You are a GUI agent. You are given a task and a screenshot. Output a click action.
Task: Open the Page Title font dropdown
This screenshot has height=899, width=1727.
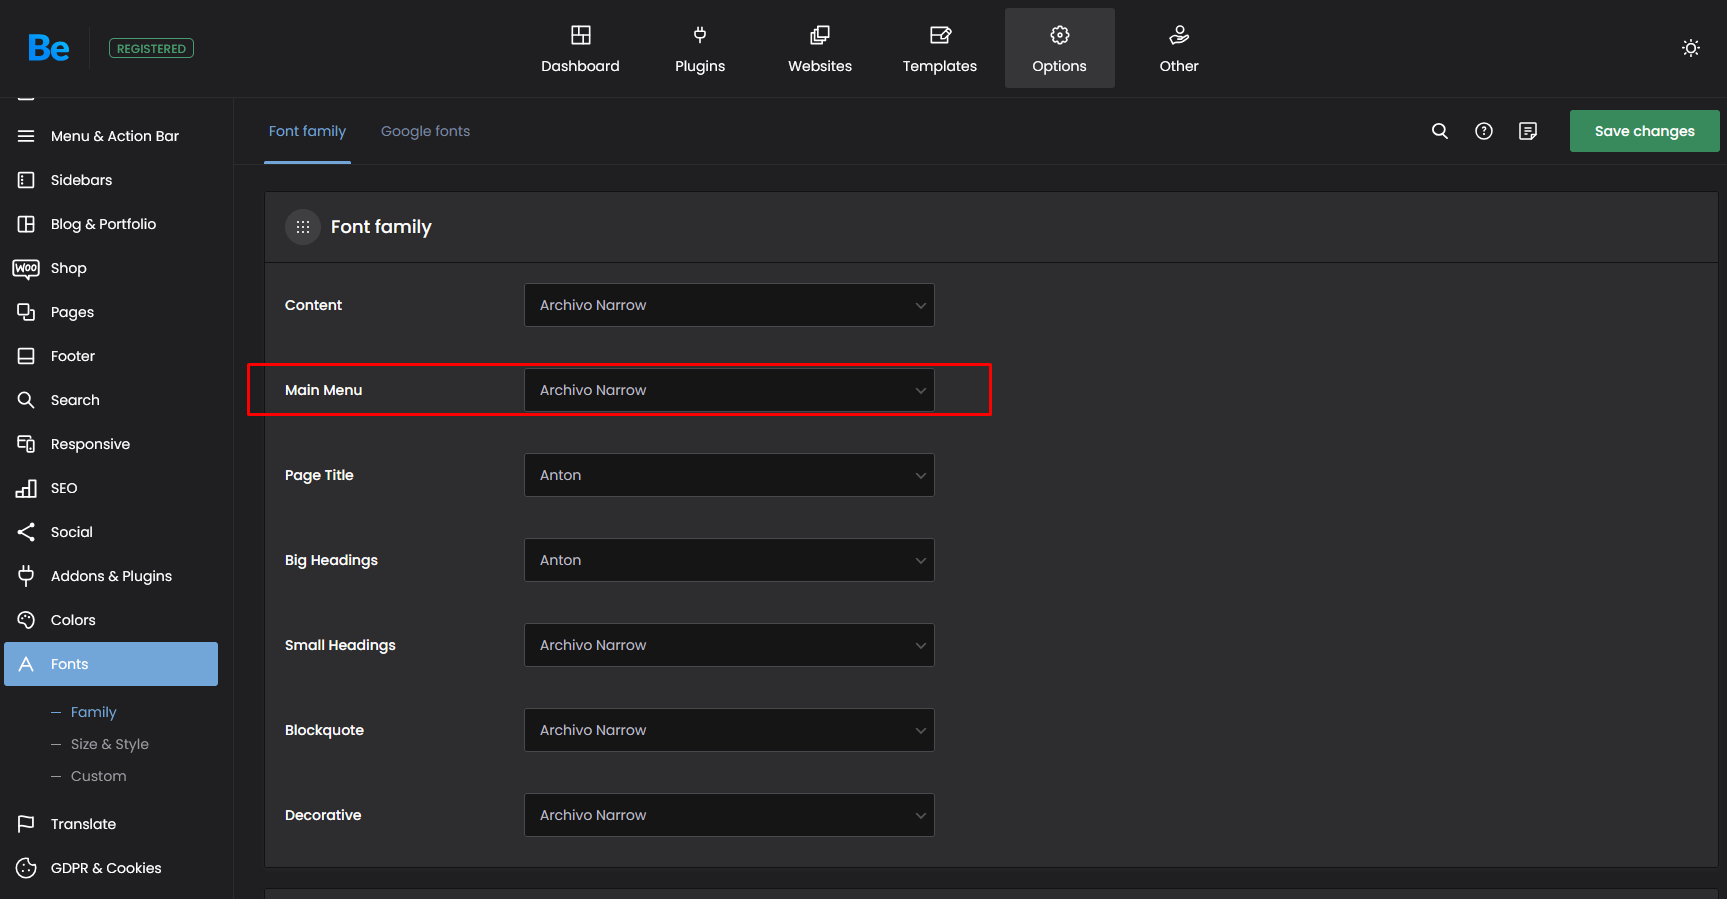[729, 475]
